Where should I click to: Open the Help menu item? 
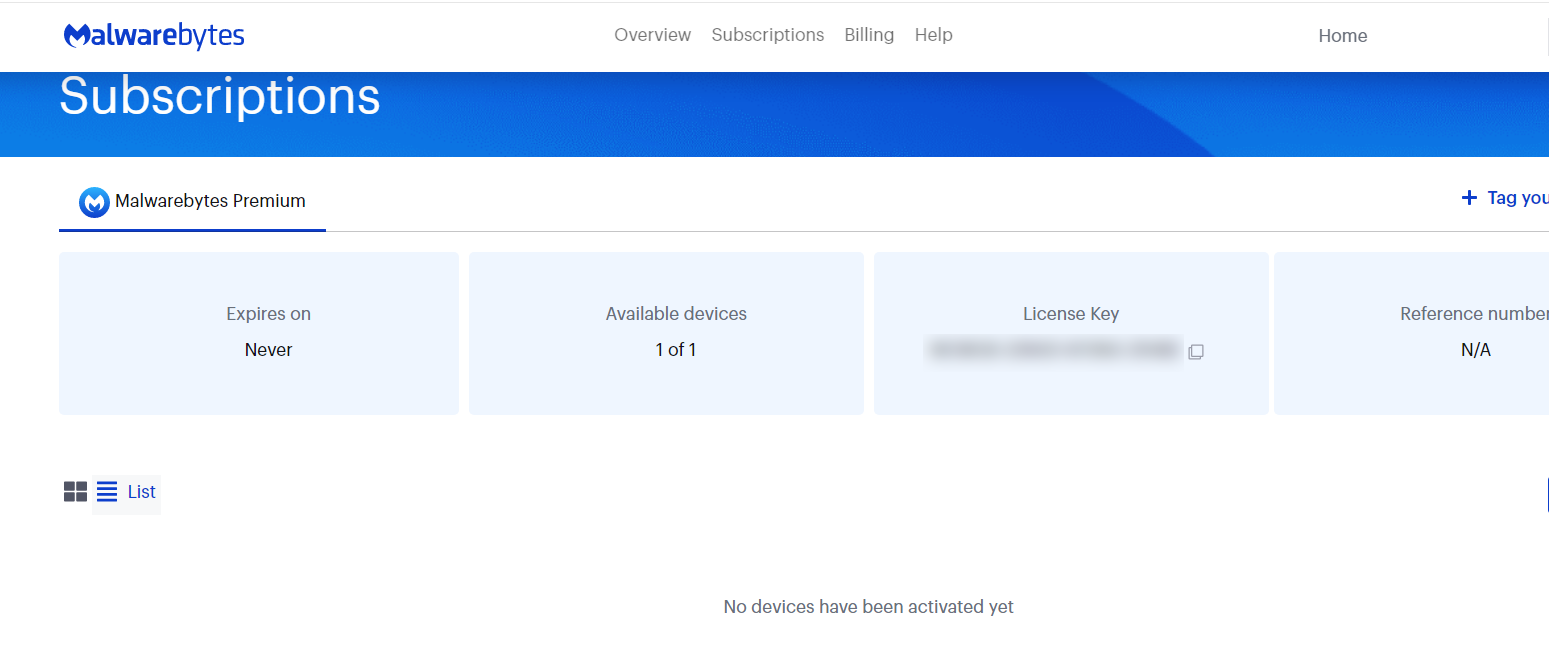933,35
